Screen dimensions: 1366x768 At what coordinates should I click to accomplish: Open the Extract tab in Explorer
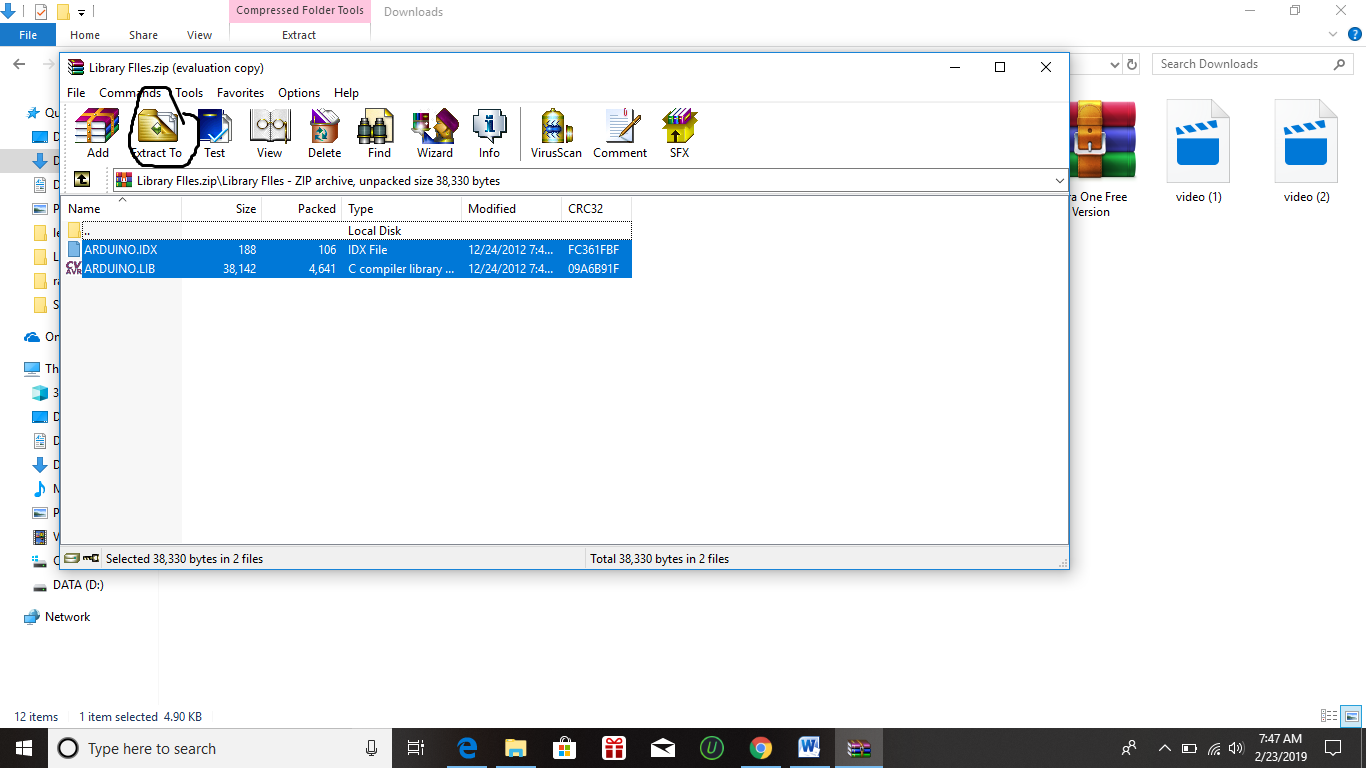tap(299, 35)
